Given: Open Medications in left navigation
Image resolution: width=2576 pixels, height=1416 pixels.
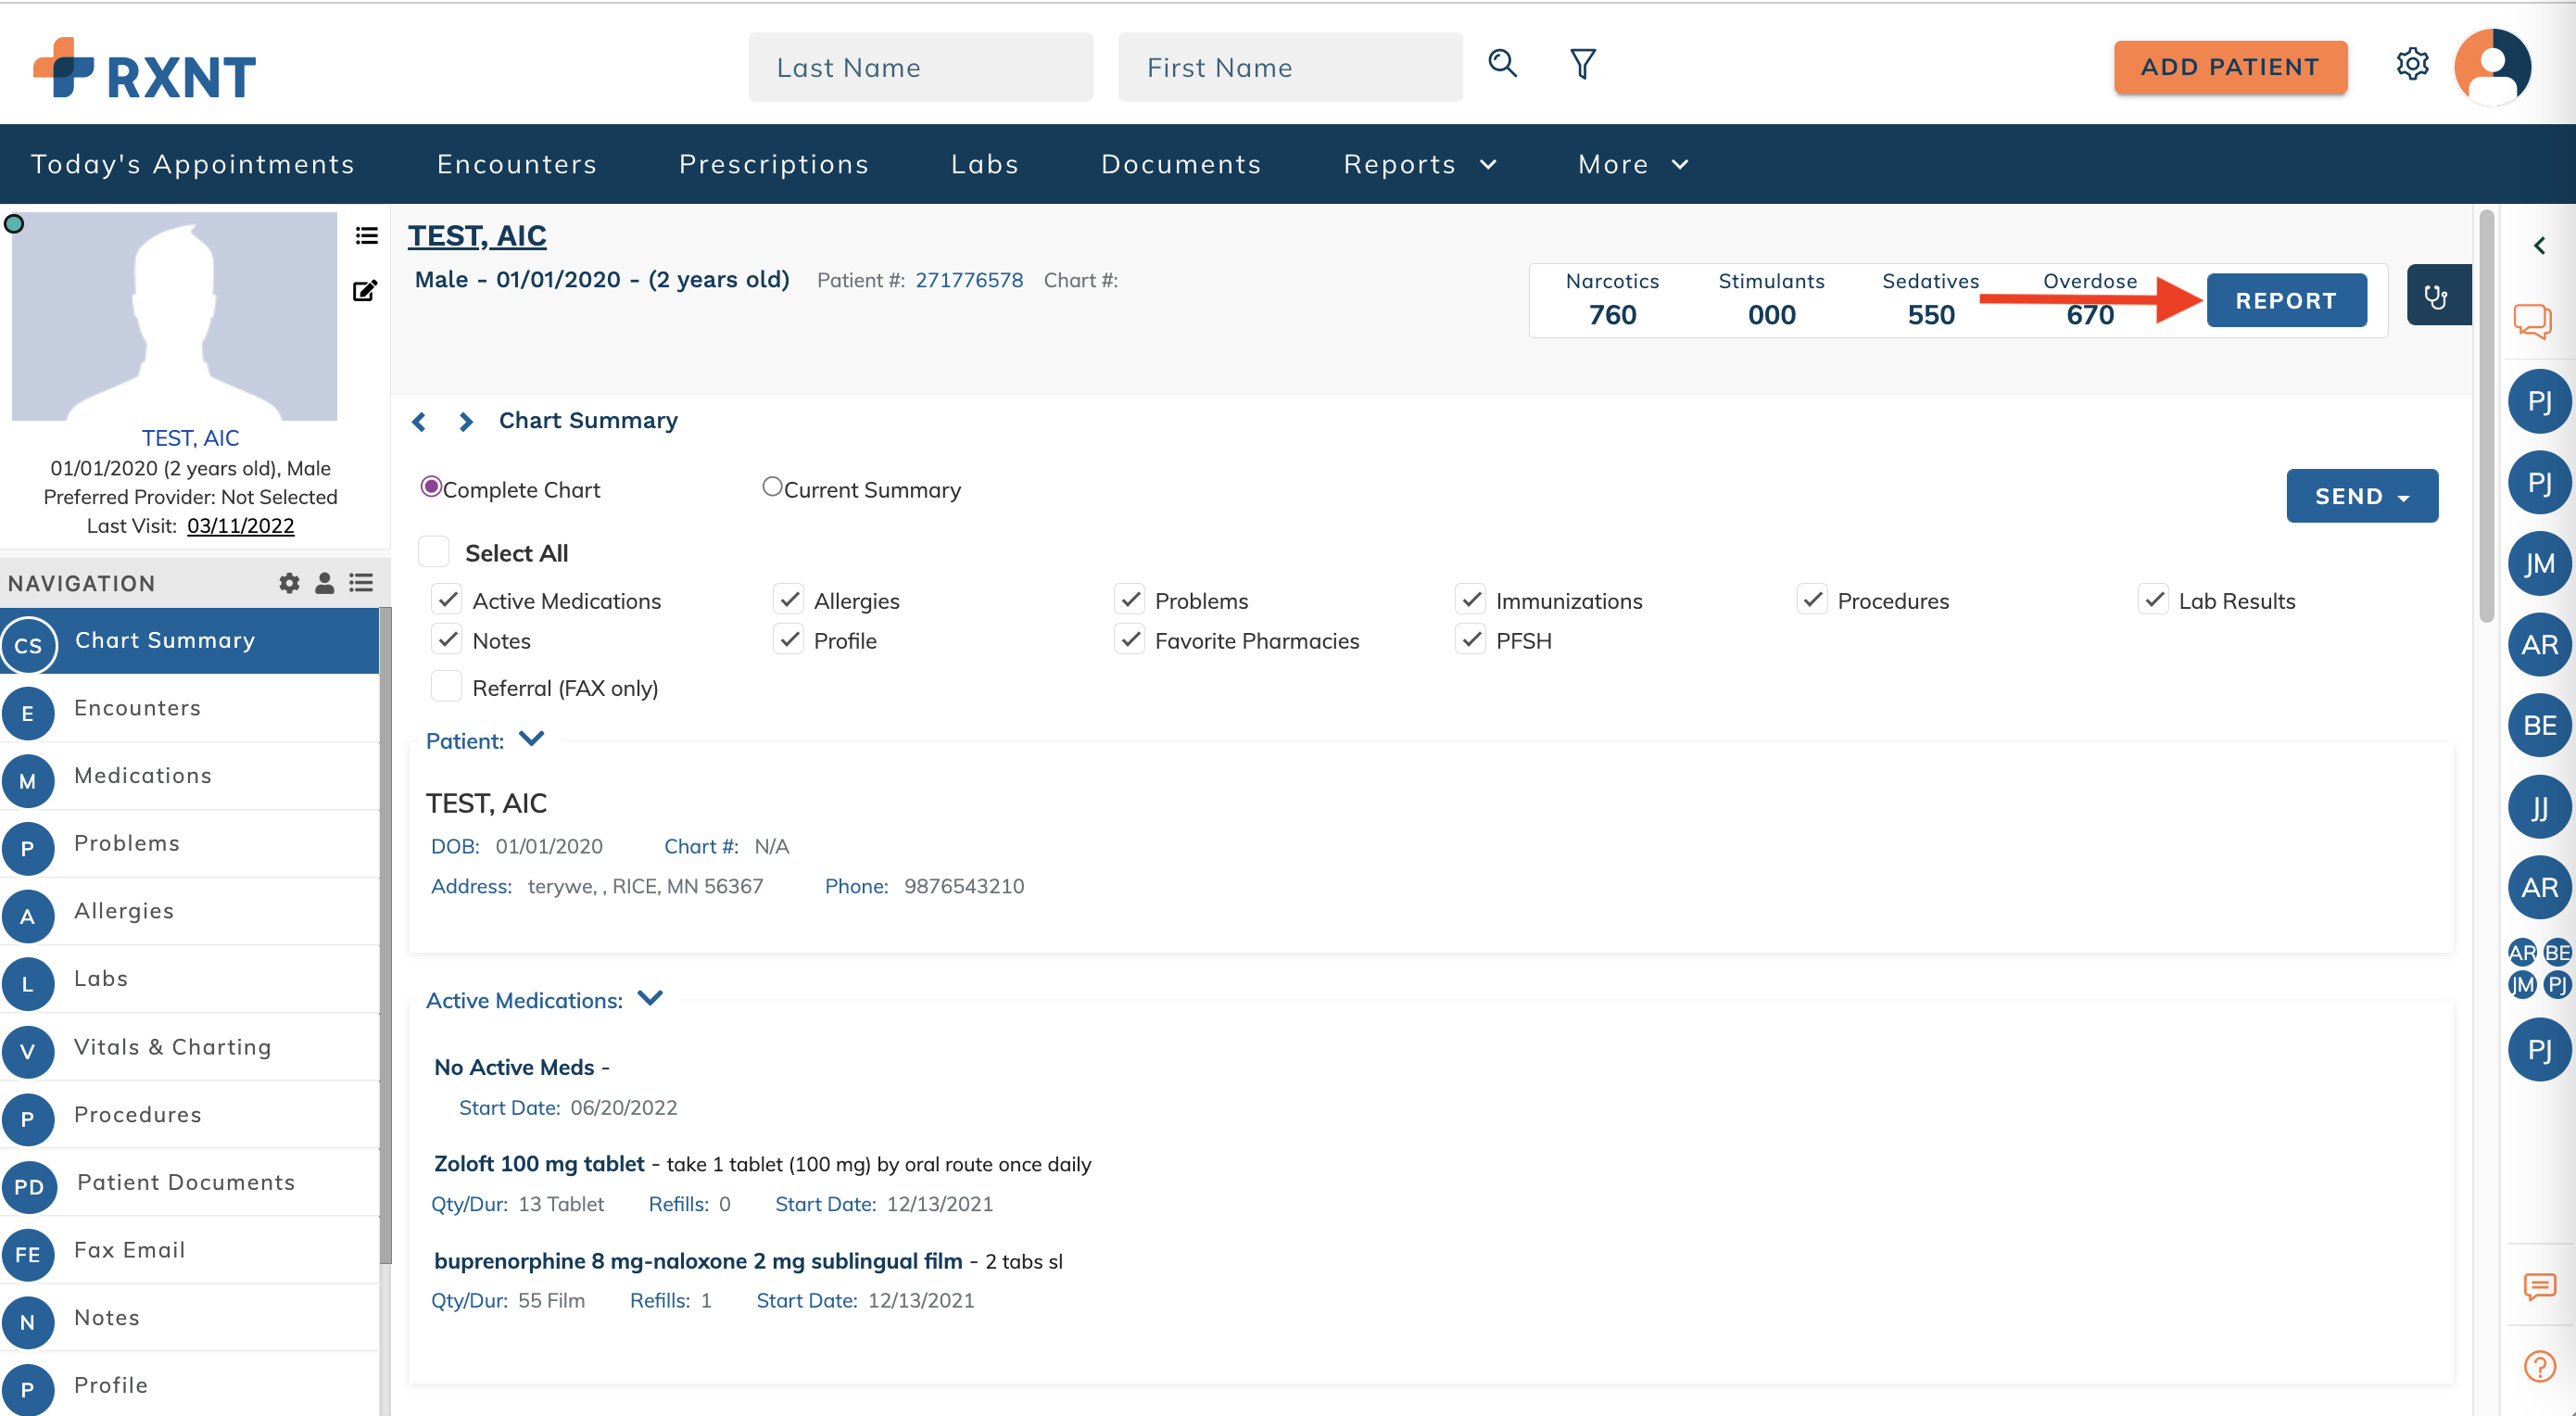Looking at the screenshot, I should [190, 776].
